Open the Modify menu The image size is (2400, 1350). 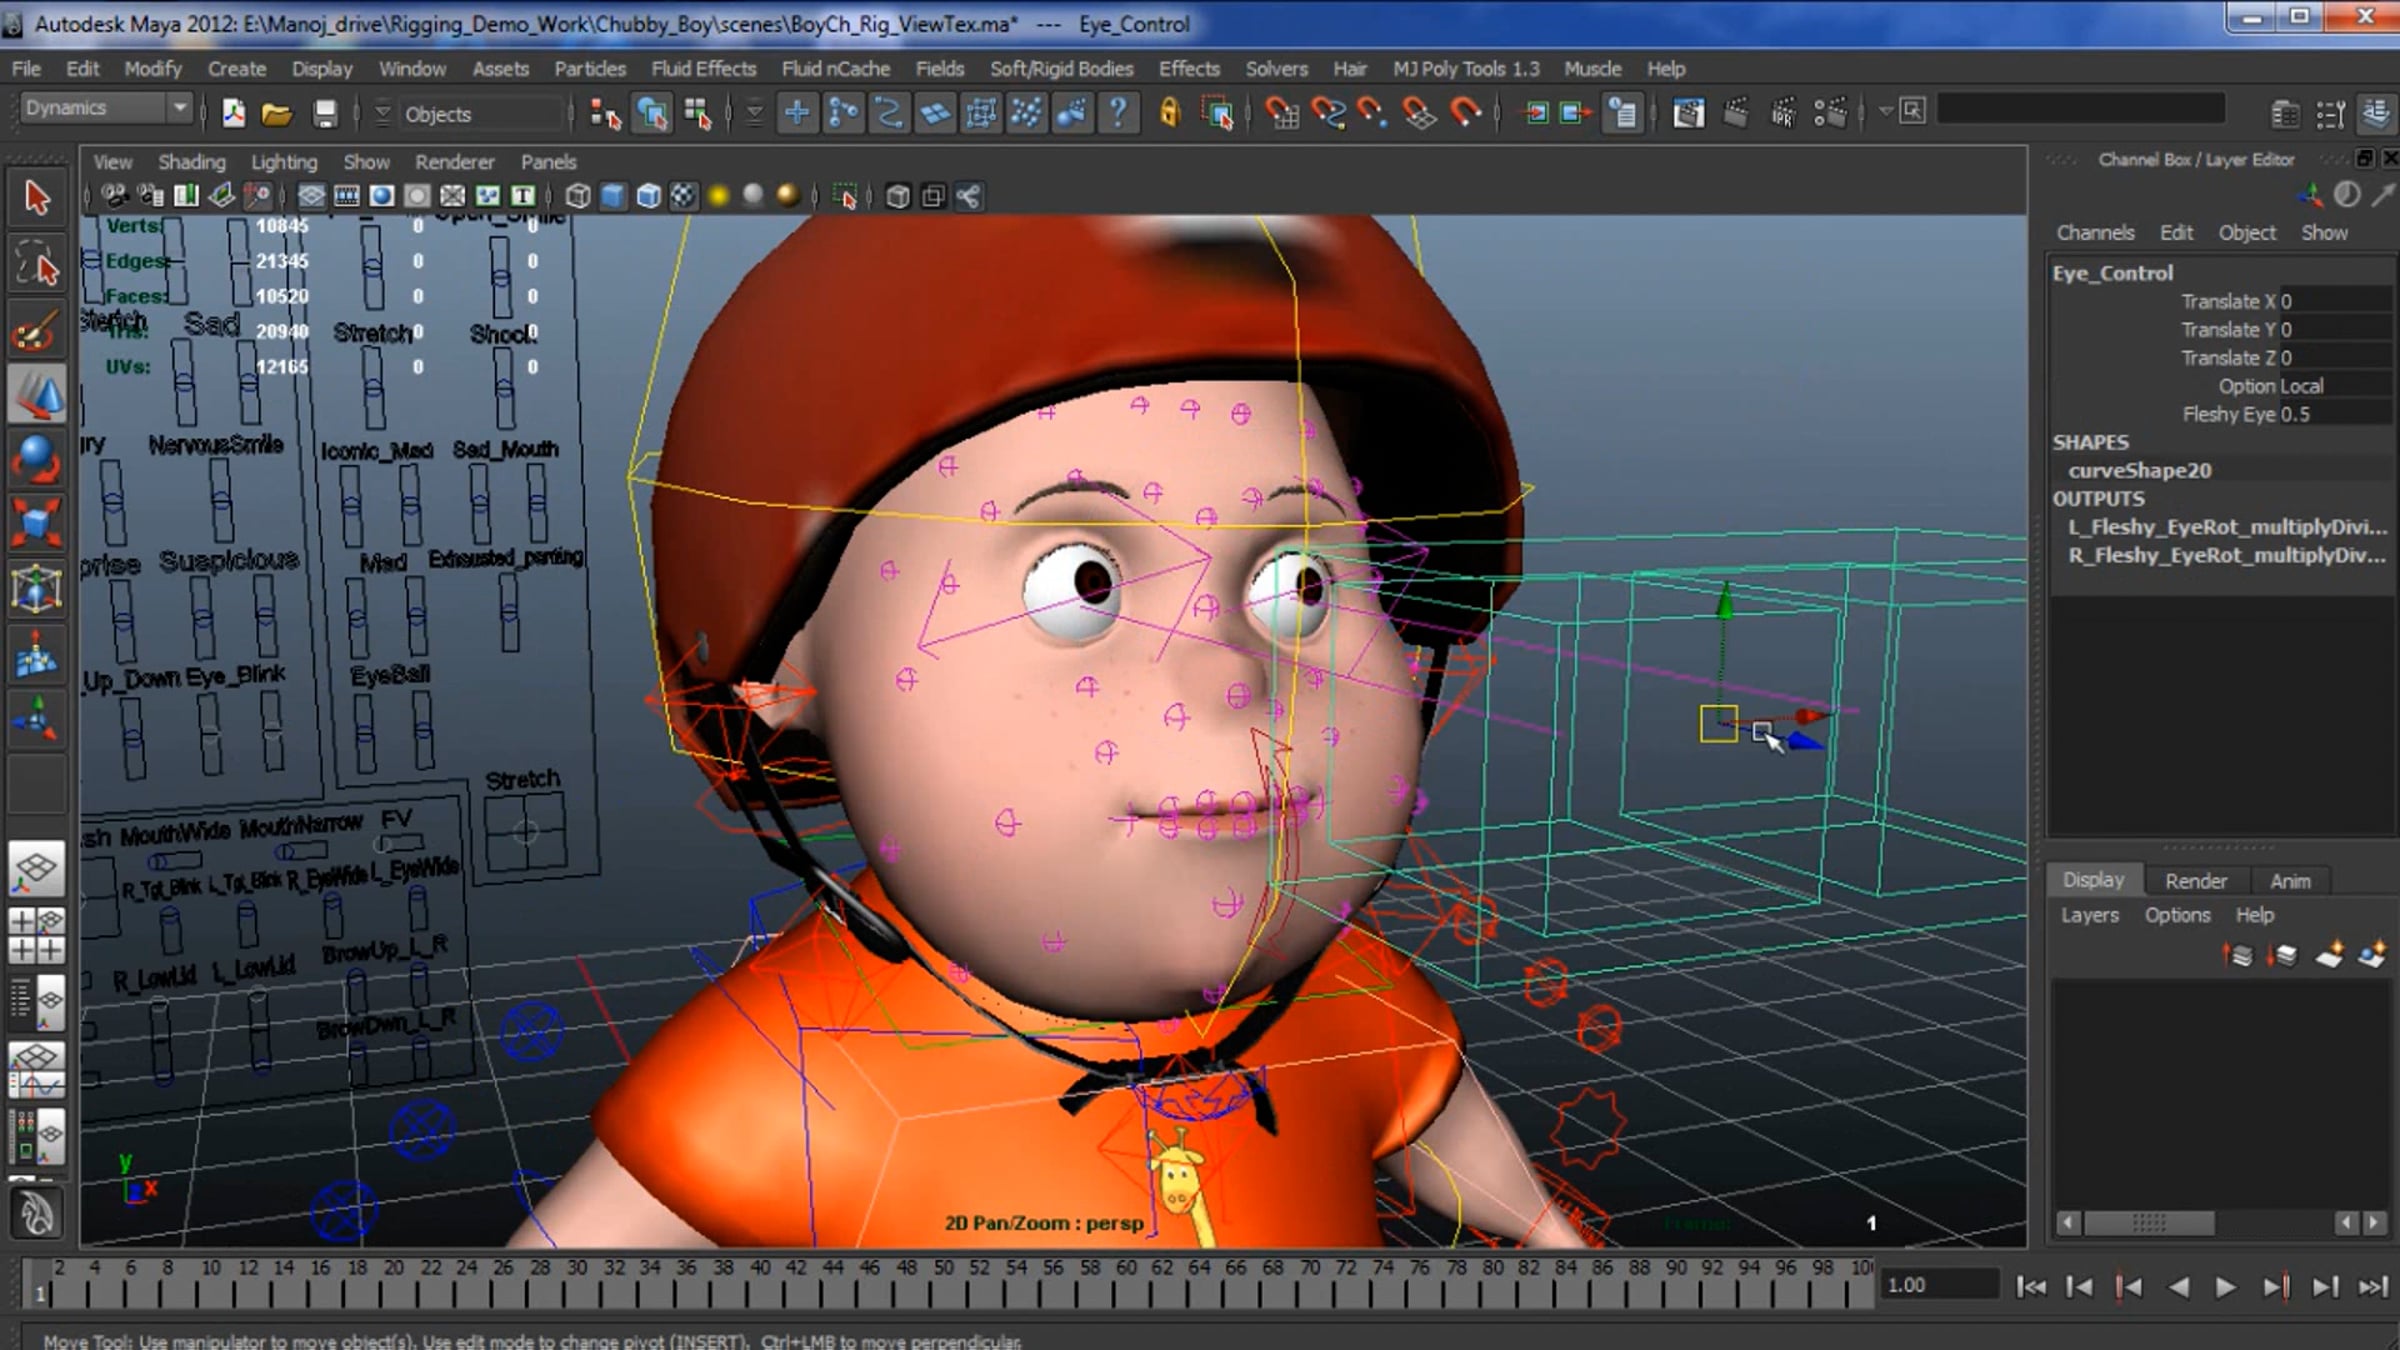pos(152,69)
